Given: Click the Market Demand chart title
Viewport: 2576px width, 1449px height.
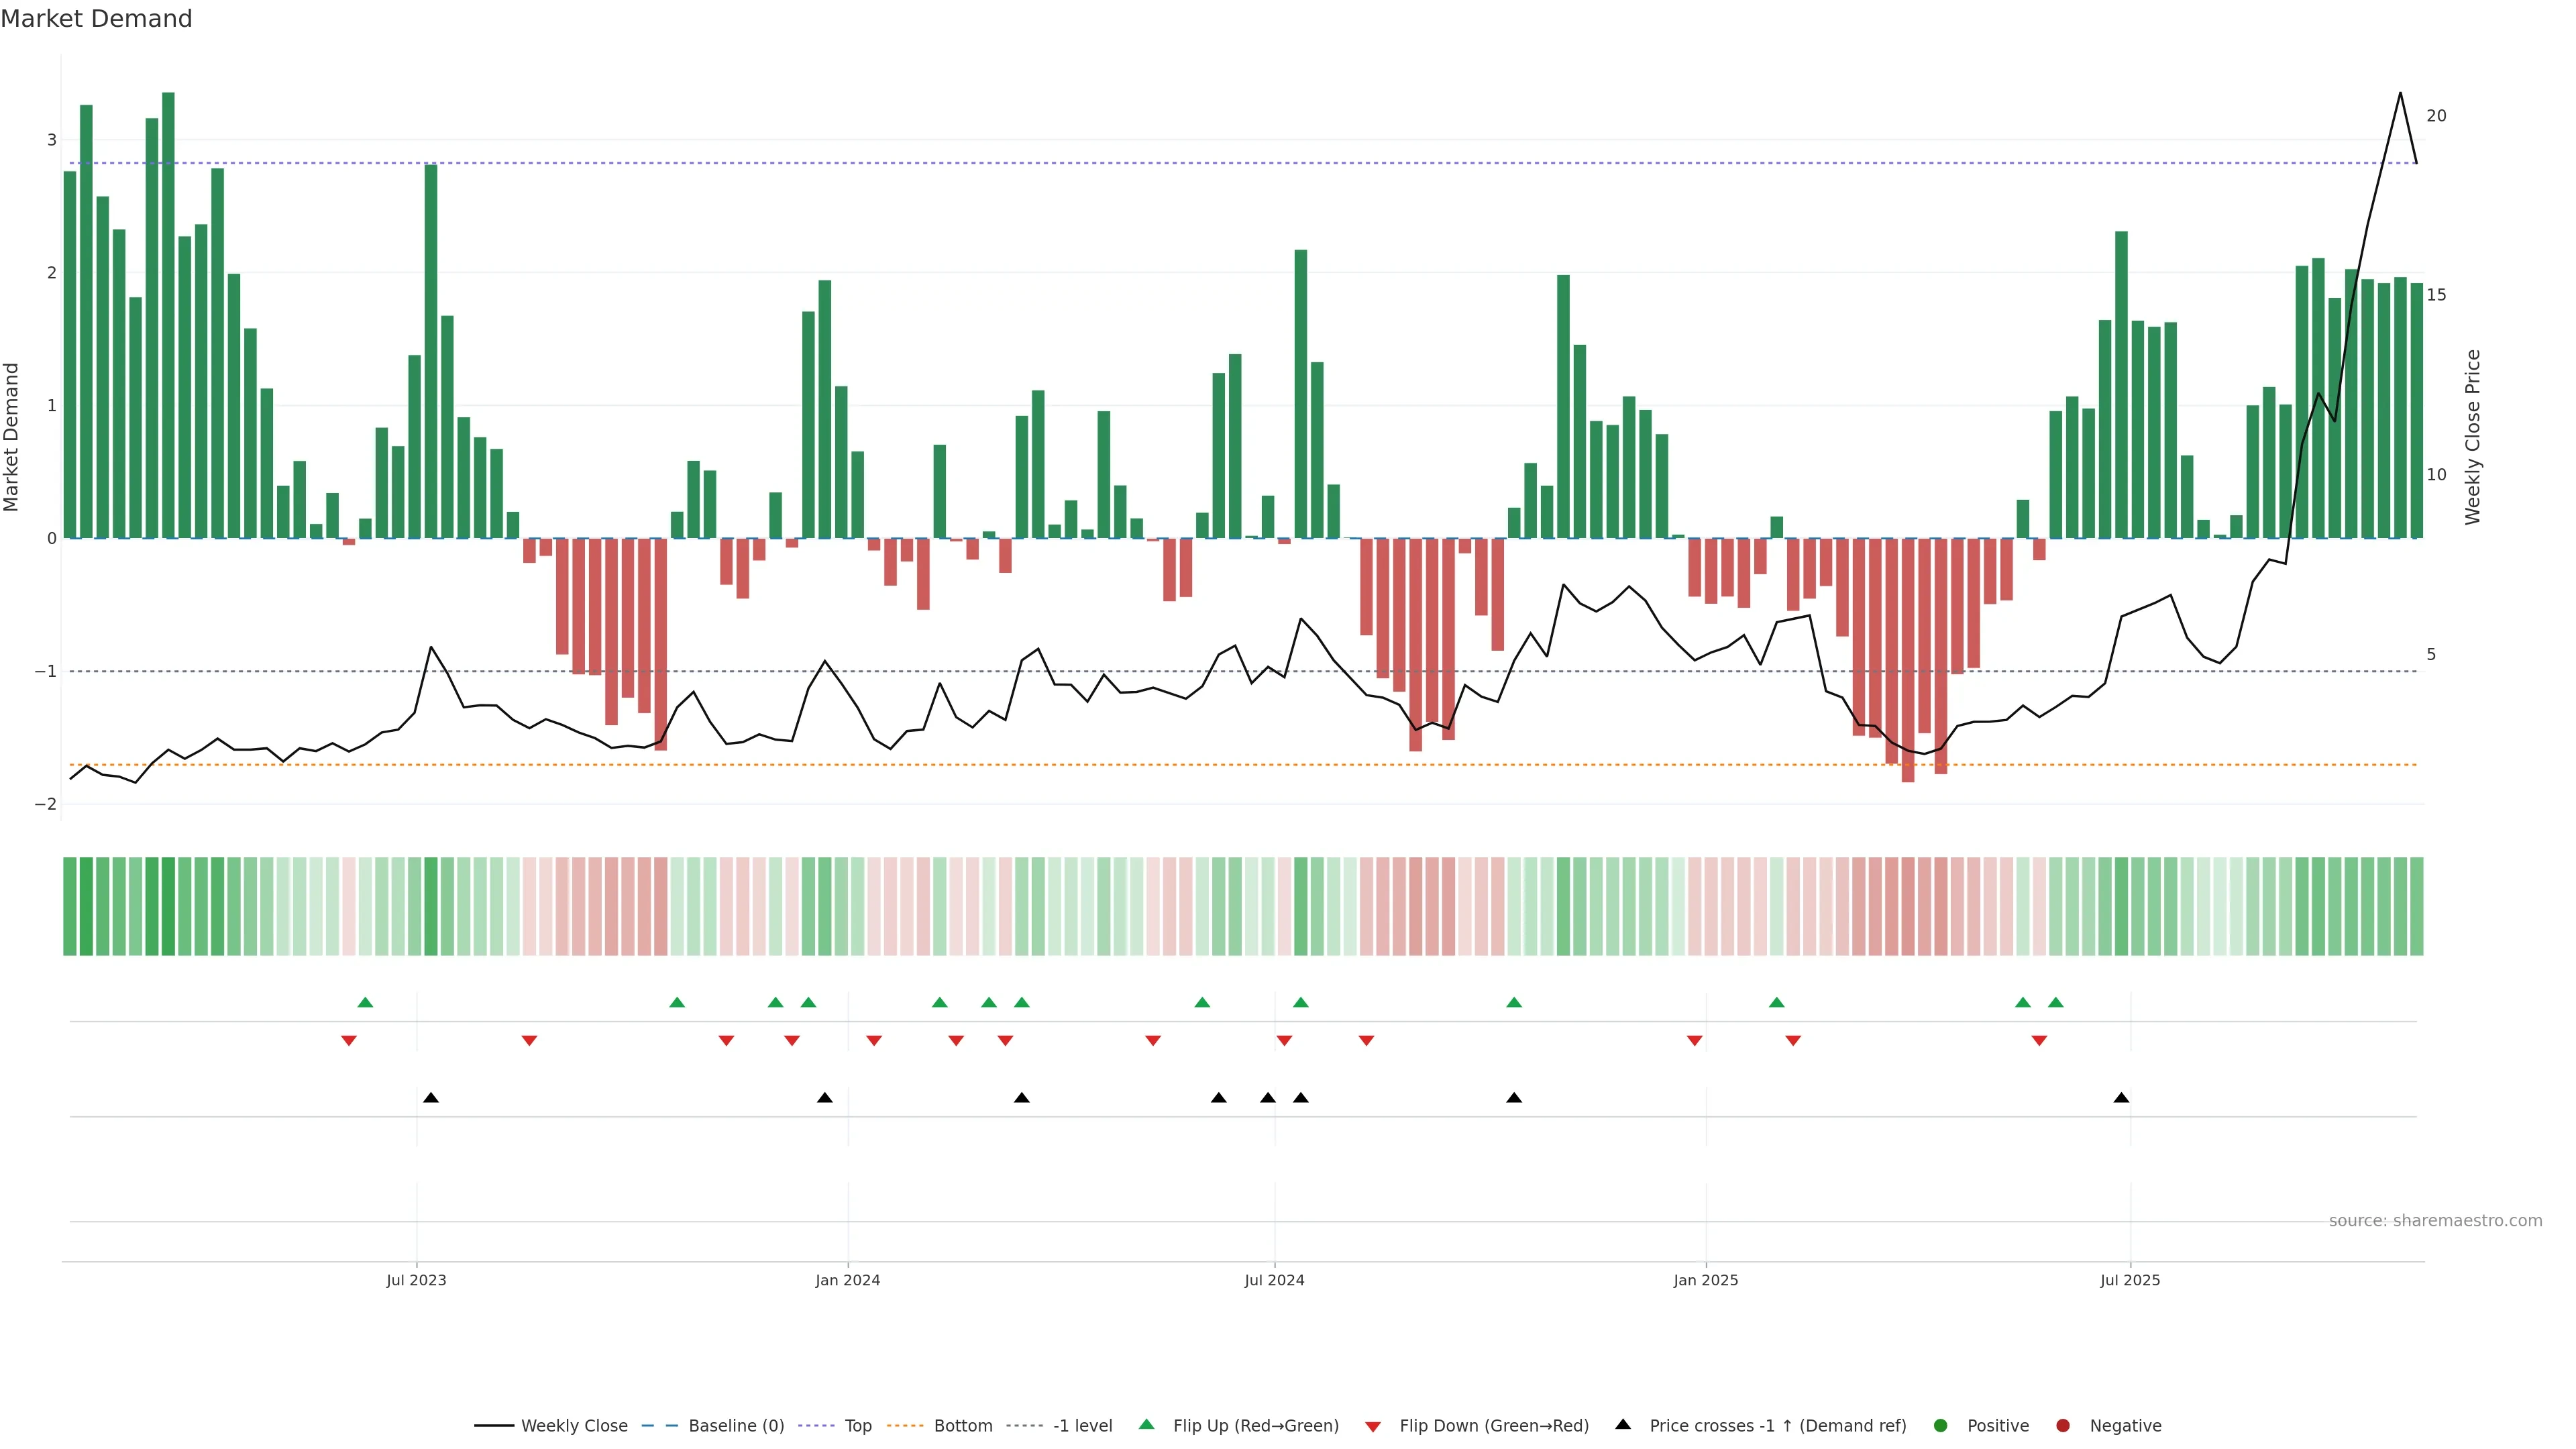Looking at the screenshot, I should tap(96, 19).
